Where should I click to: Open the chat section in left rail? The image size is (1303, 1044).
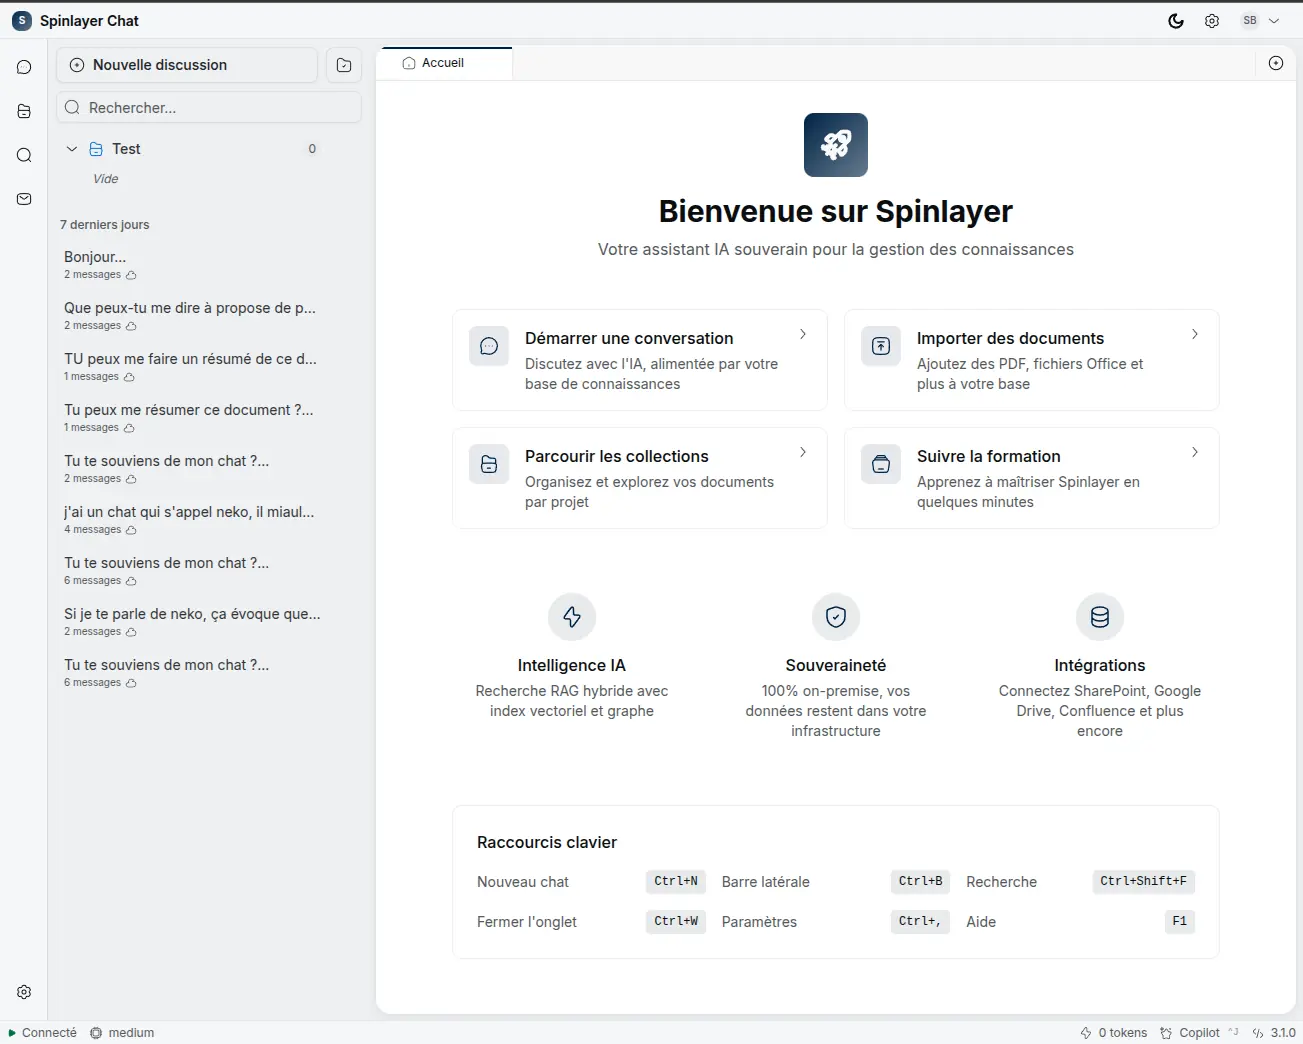click(x=24, y=67)
